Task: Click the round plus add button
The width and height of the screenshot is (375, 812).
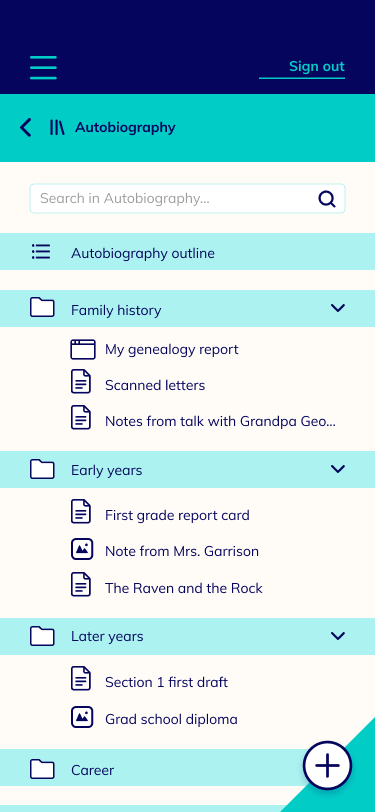Action: click(327, 766)
